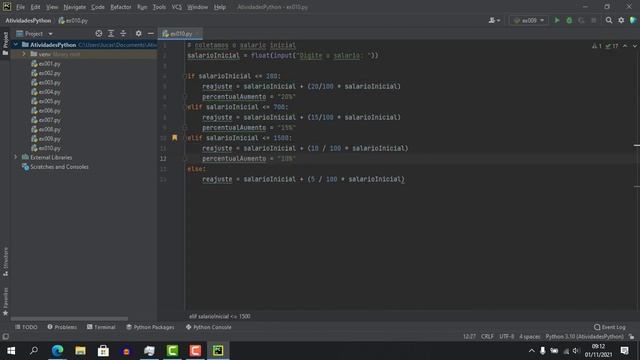The image size is (640, 360).
Task: Open the TODO tool window
Action: coord(26,327)
